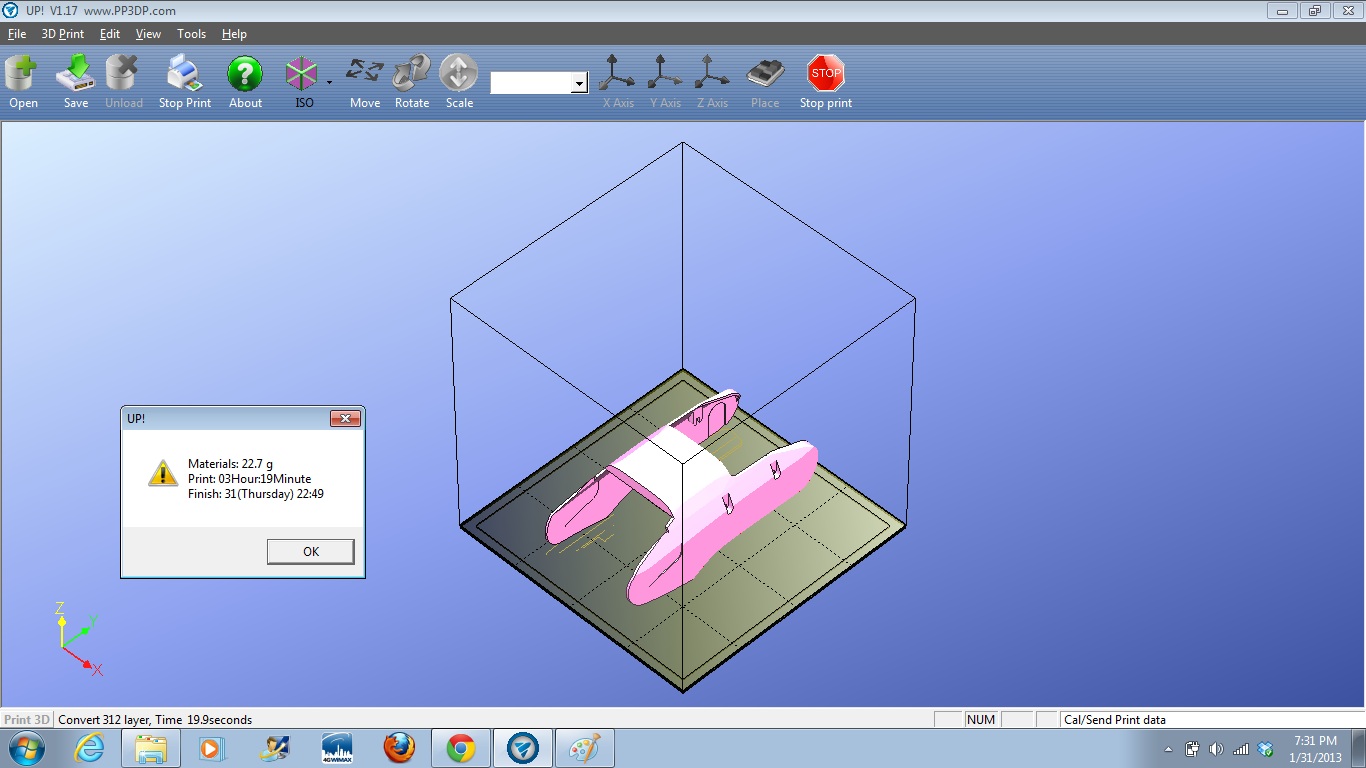Select the Move tool
The height and width of the screenshot is (768, 1366).
click(x=365, y=72)
